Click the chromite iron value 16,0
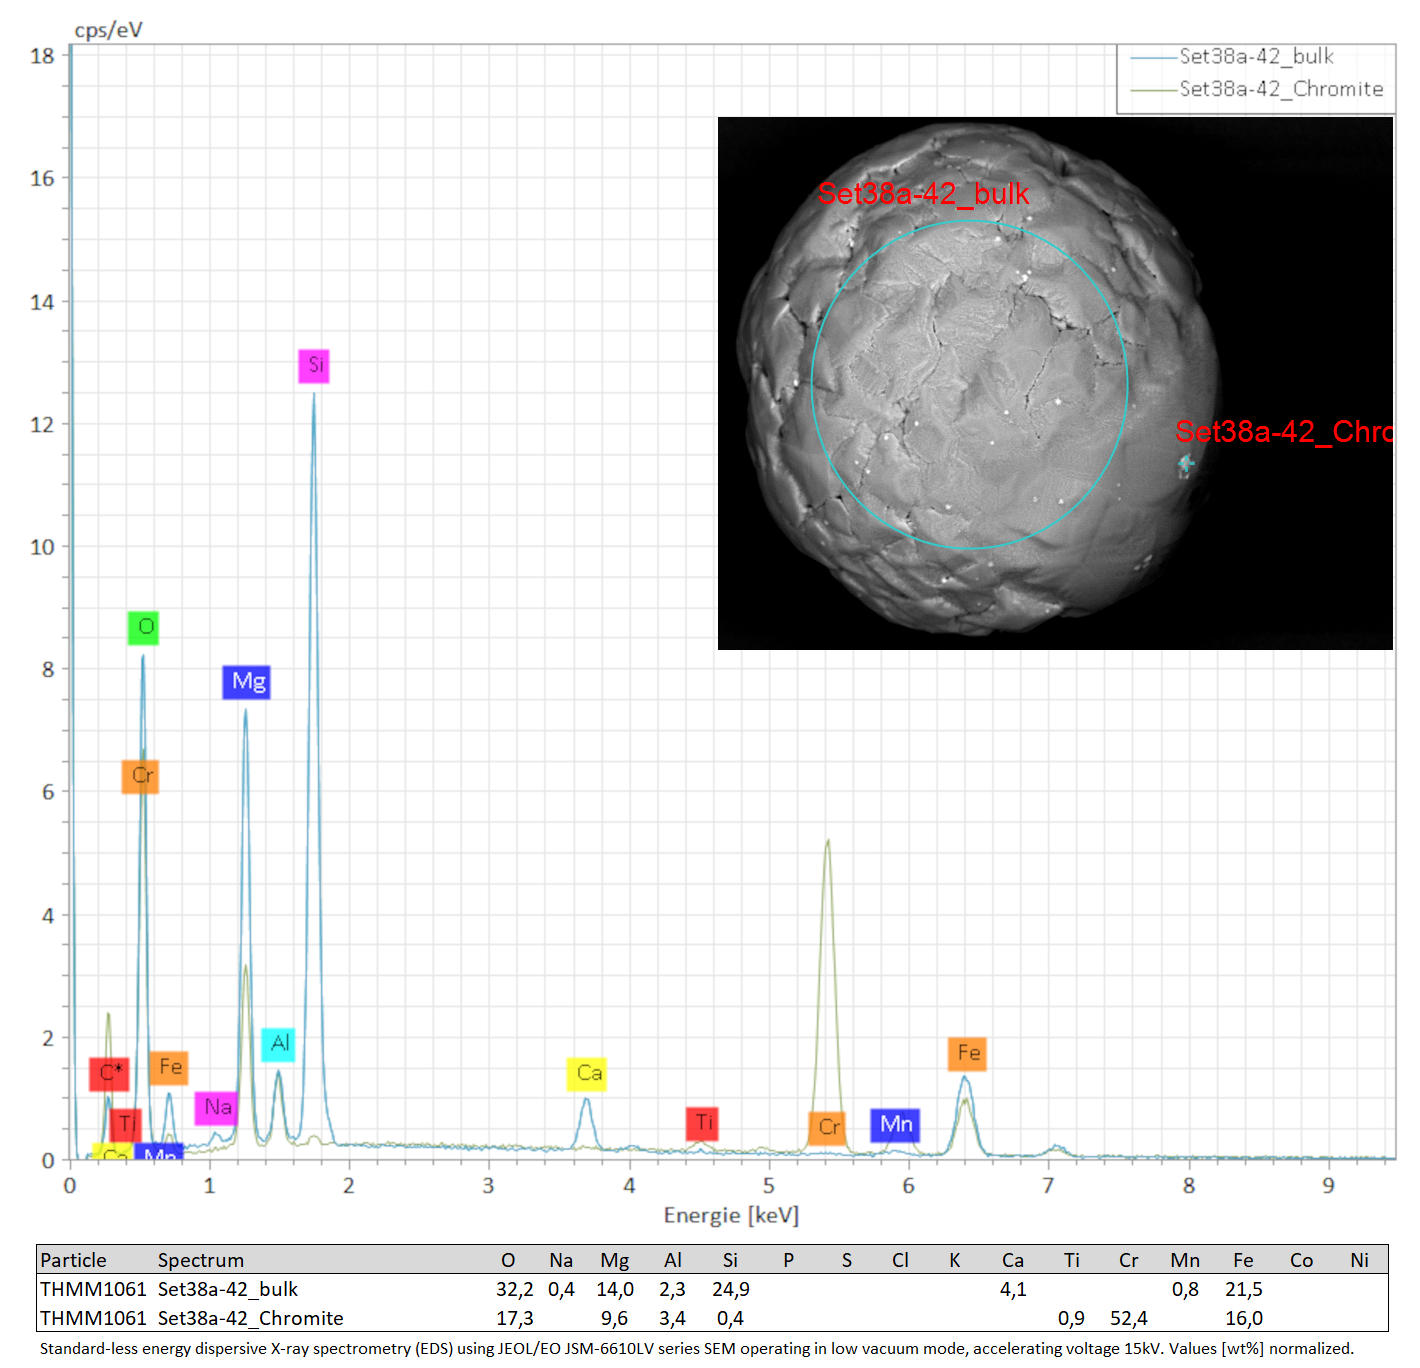1420x1368 pixels. pos(1244,1319)
